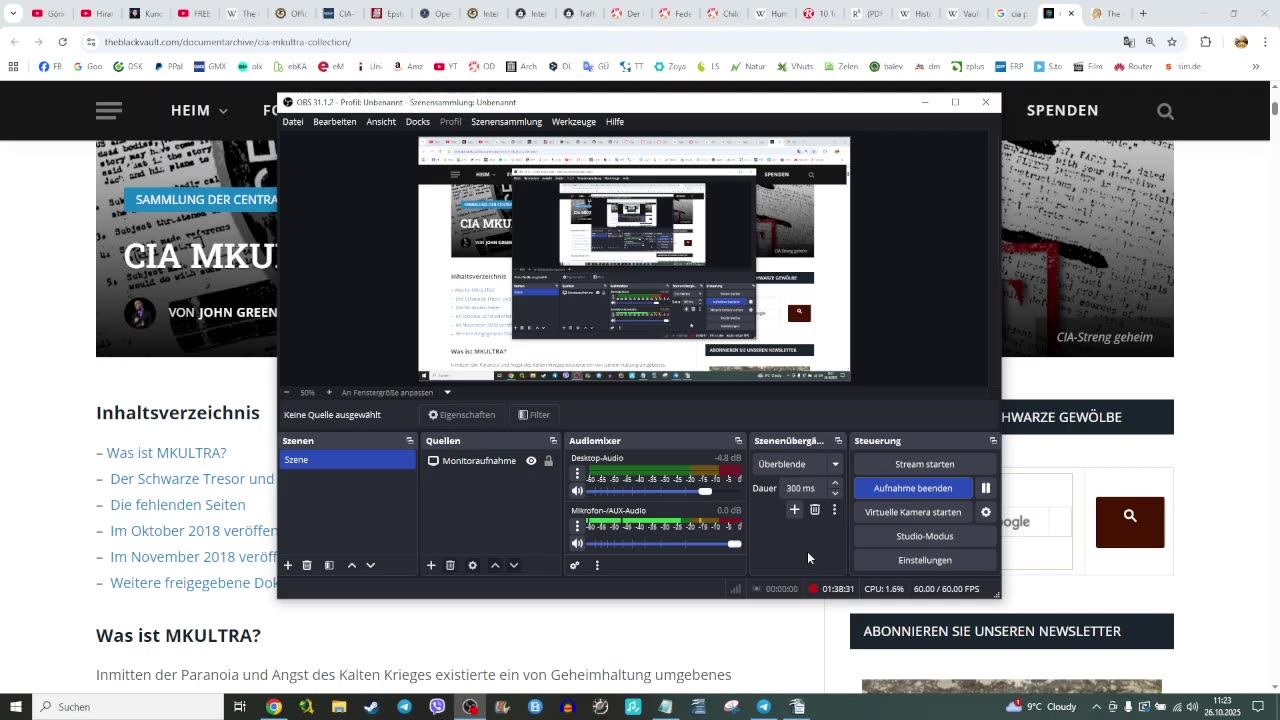Viewport: 1280px width, 720px height.
Task: Open the Hilfe menu in OBS
Action: (x=615, y=122)
